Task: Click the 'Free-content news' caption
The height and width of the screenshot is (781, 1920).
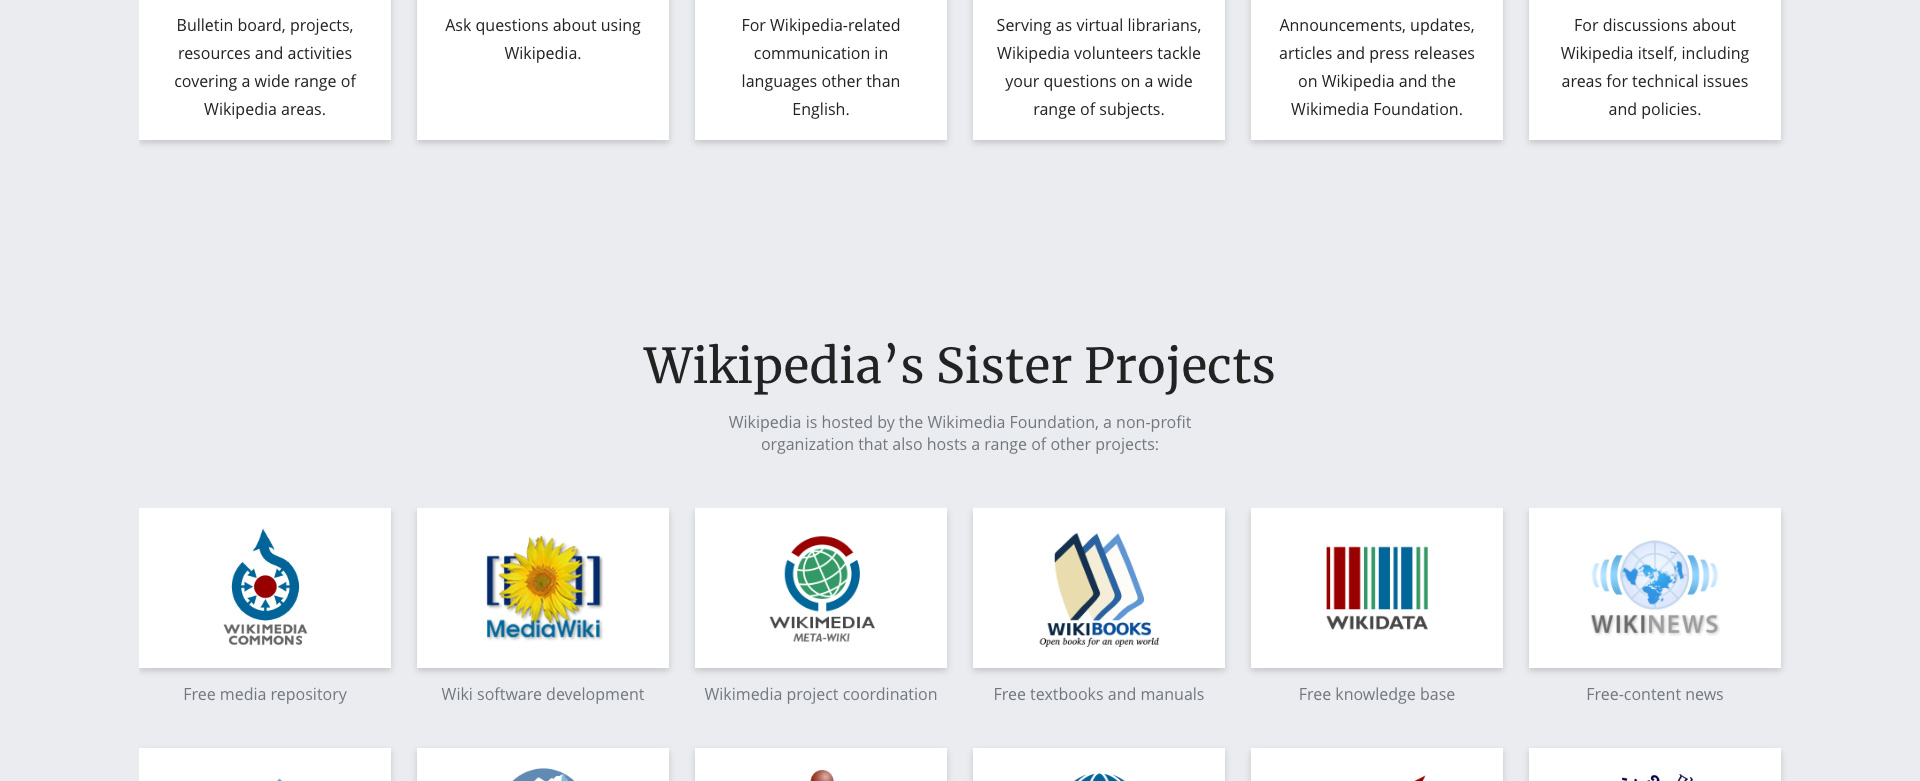Action: pyautogui.click(x=1655, y=694)
